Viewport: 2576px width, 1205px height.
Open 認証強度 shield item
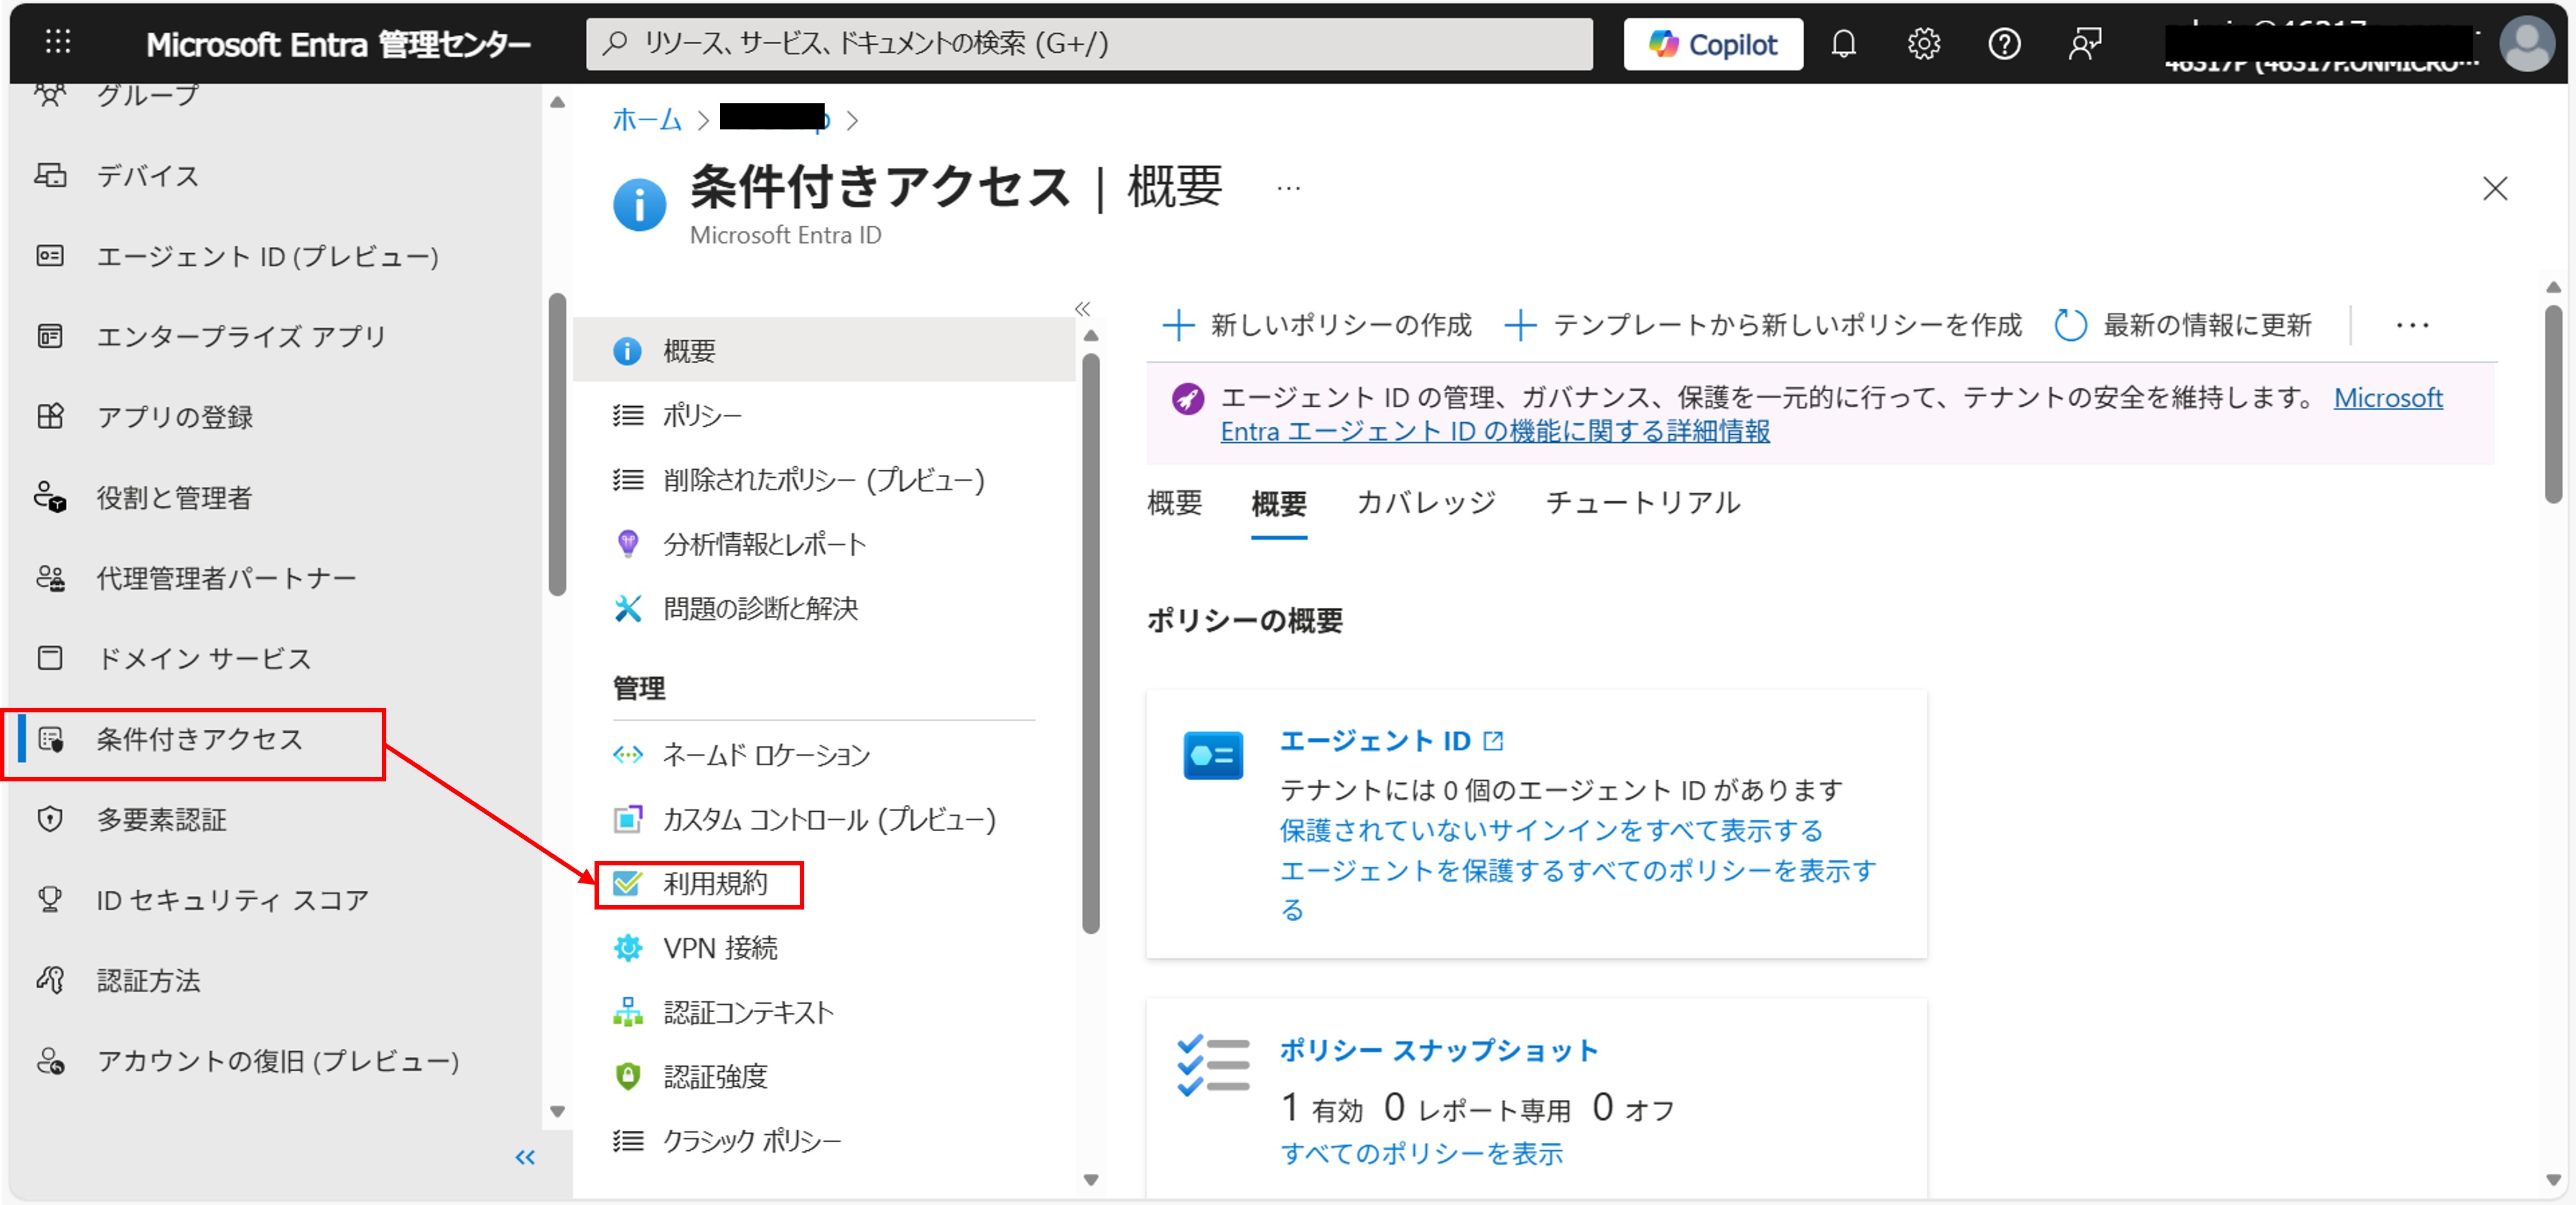click(714, 1076)
